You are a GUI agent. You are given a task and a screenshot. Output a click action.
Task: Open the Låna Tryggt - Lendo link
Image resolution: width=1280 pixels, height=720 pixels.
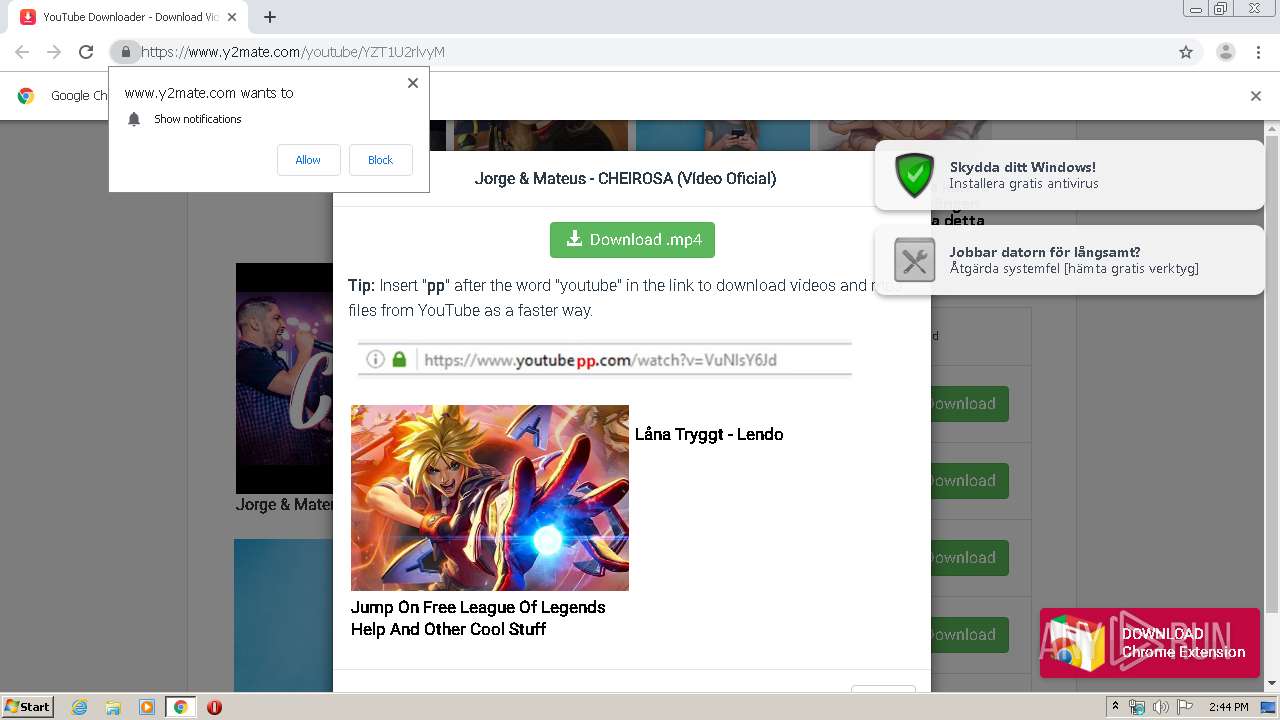[x=709, y=434]
